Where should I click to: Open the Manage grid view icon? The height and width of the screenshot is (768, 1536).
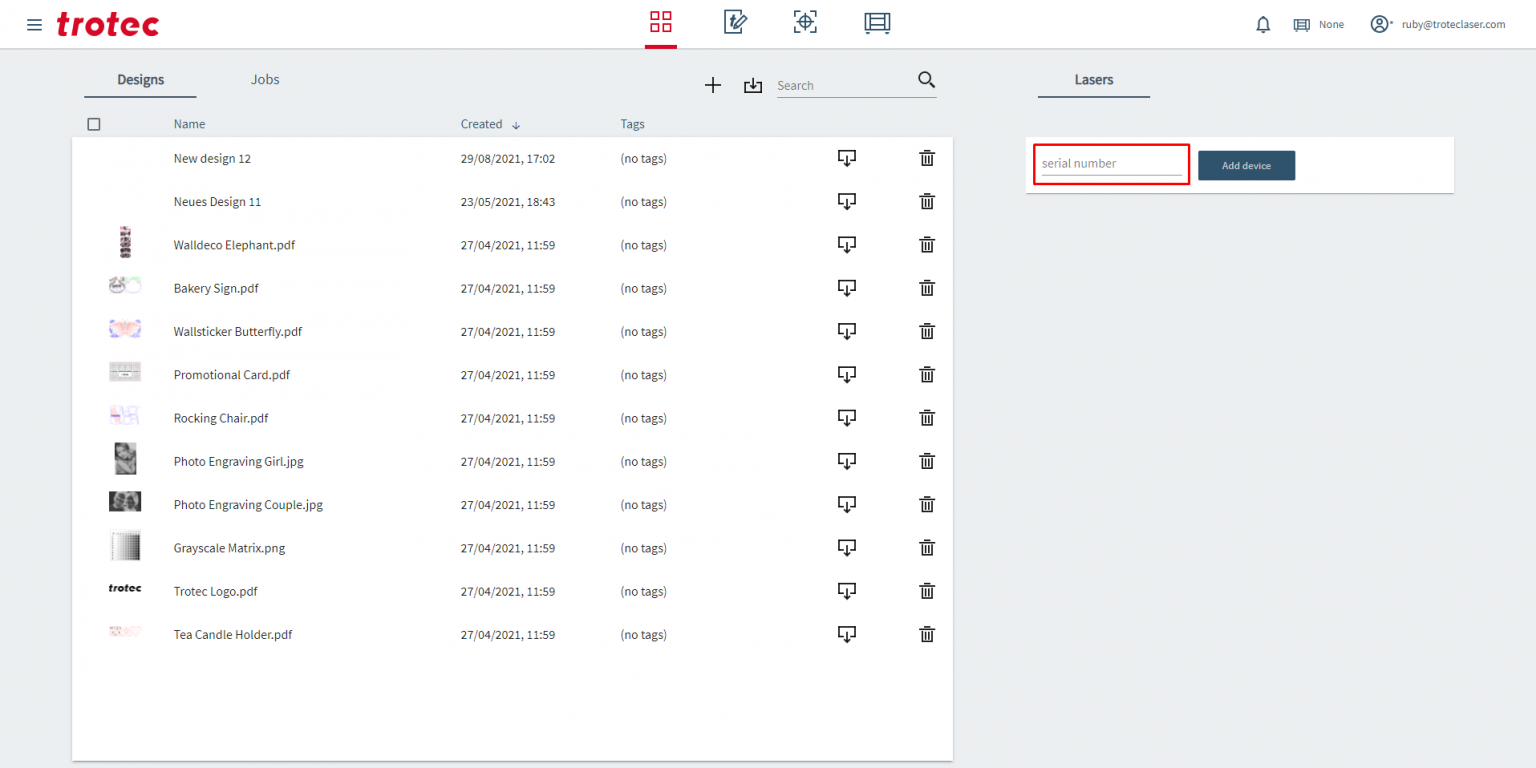[x=660, y=23]
